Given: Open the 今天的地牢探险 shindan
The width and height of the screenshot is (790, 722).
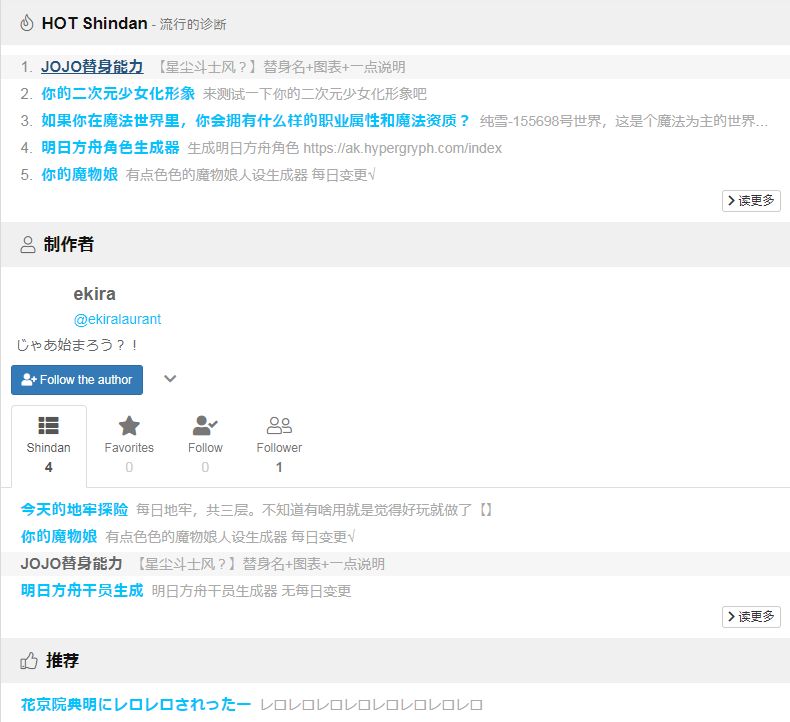Looking at the screenshot, I should tap(74, 510).
